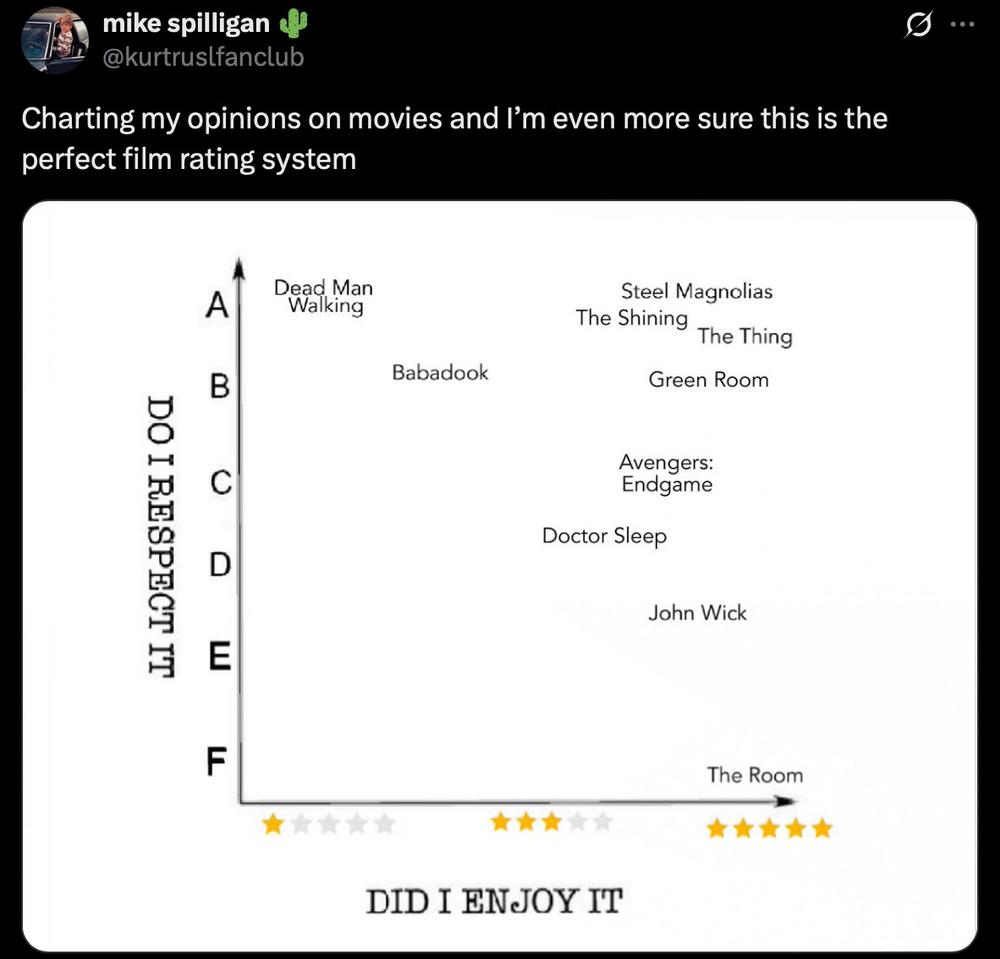
Task: Open the movie chart image
Action: coord(500,576)
